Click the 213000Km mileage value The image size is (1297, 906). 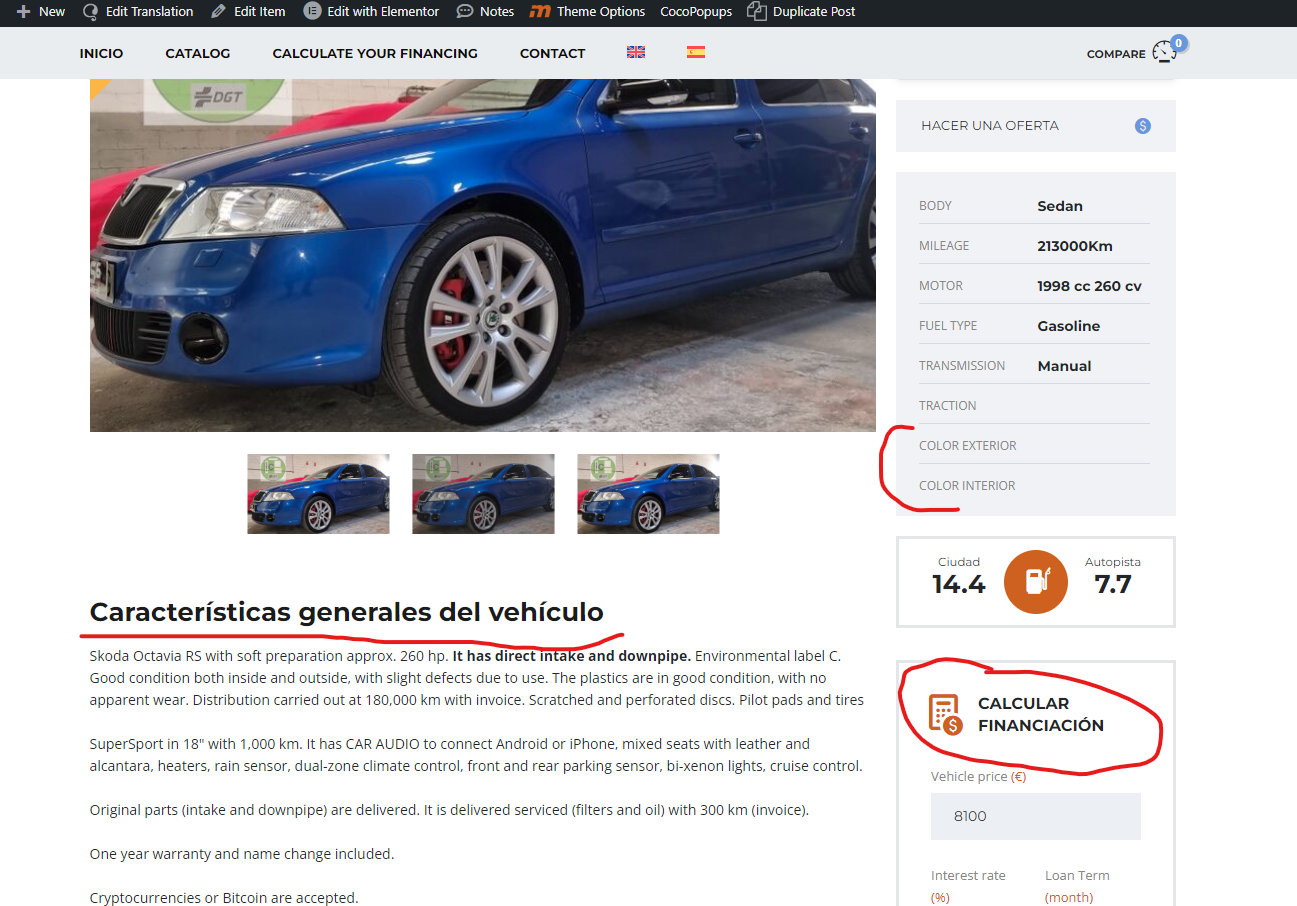point(1075,246)
